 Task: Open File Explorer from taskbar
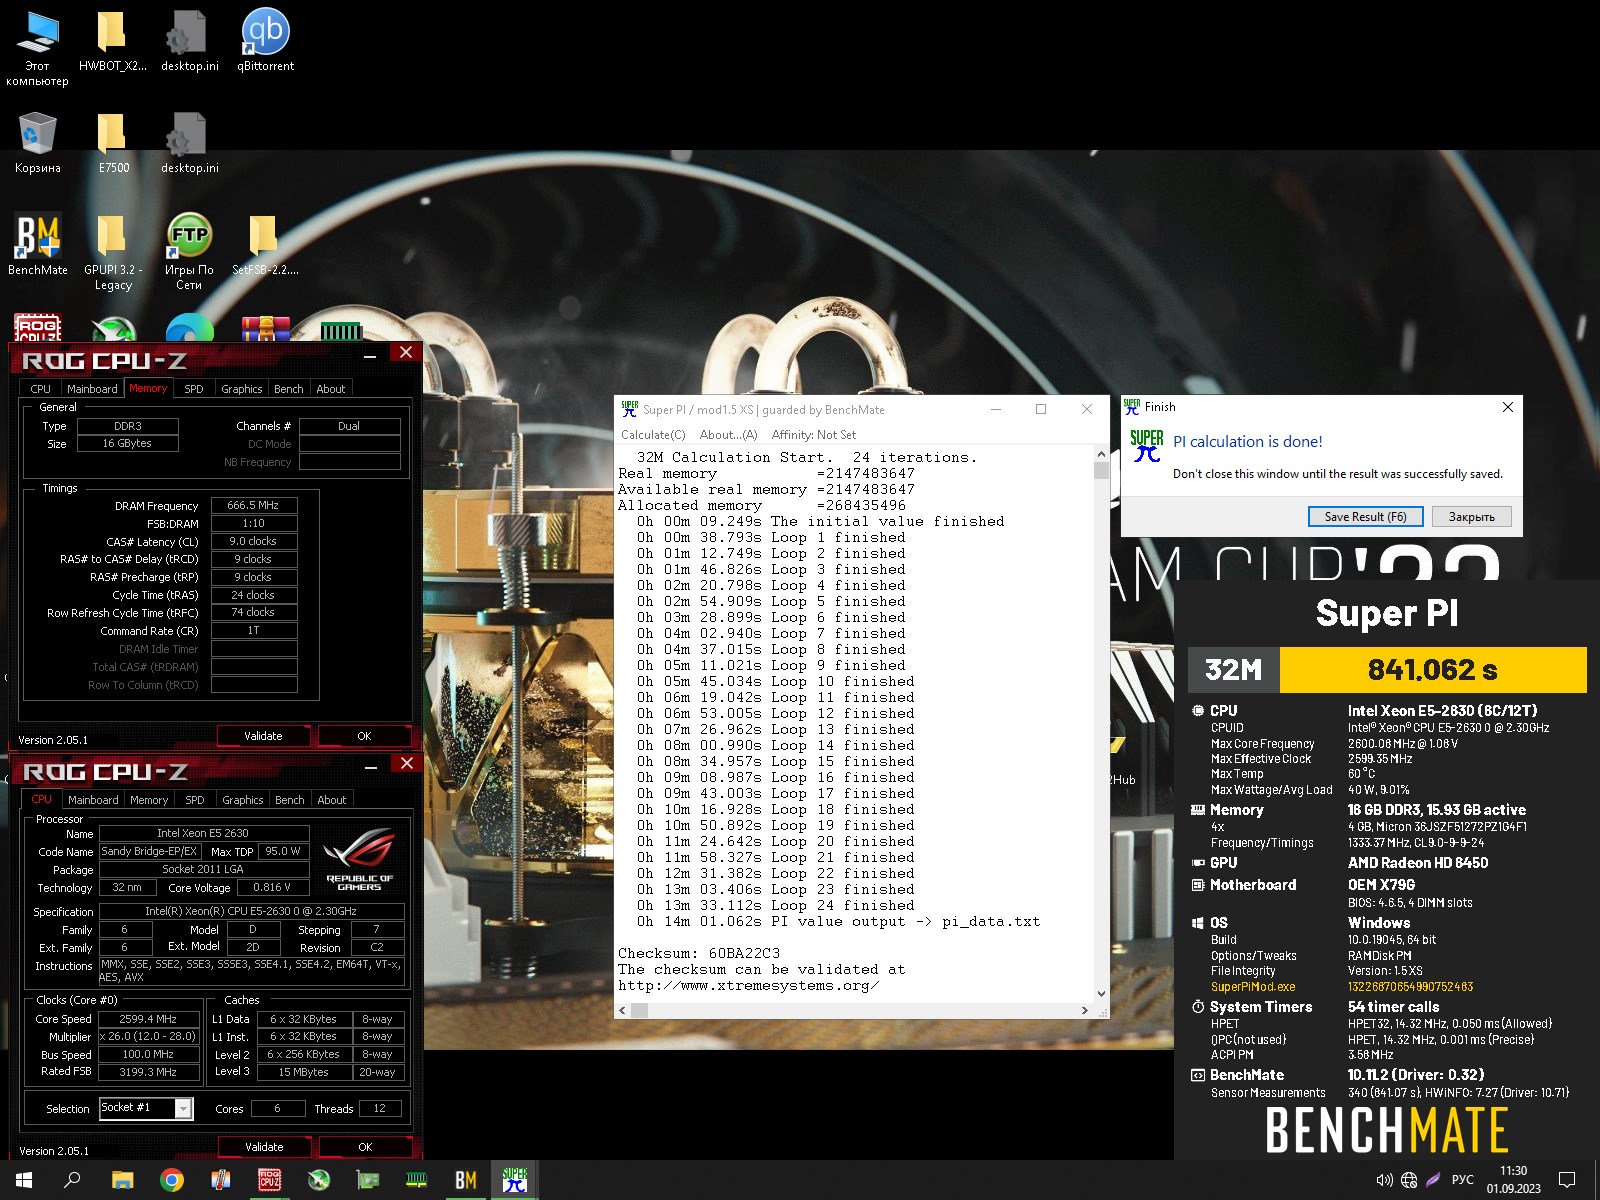pos(122,1180)
